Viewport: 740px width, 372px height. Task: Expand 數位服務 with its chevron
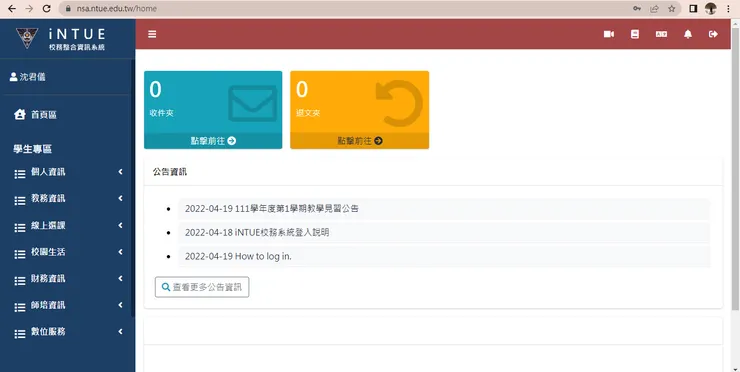pos(120,331)
